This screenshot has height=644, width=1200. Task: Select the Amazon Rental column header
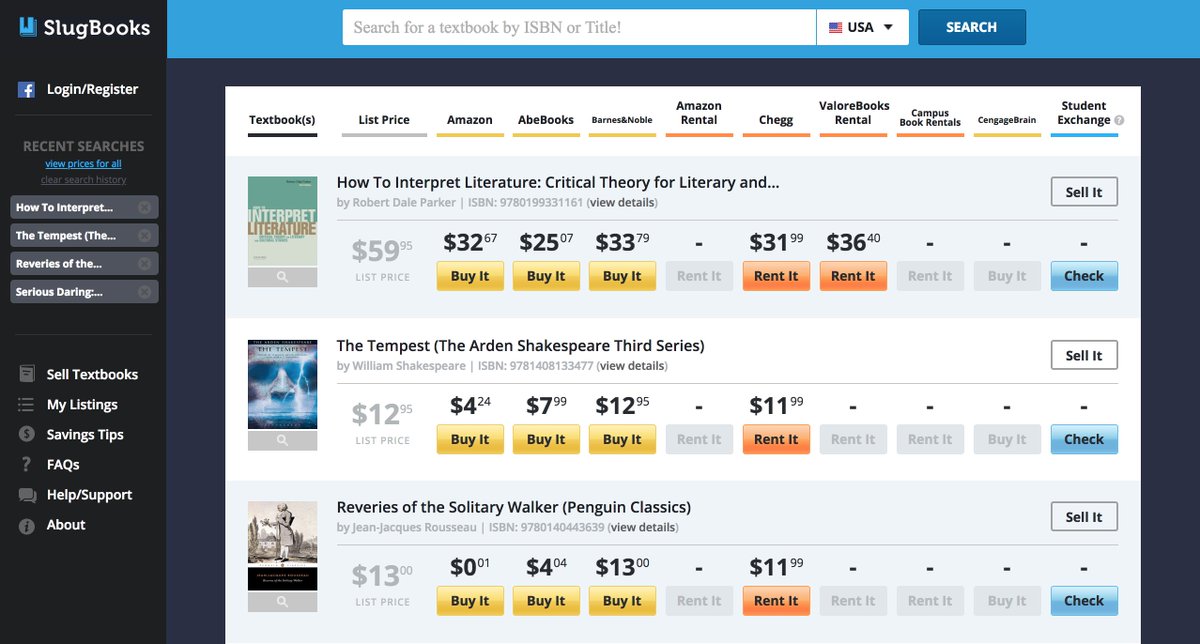(699, 114)
